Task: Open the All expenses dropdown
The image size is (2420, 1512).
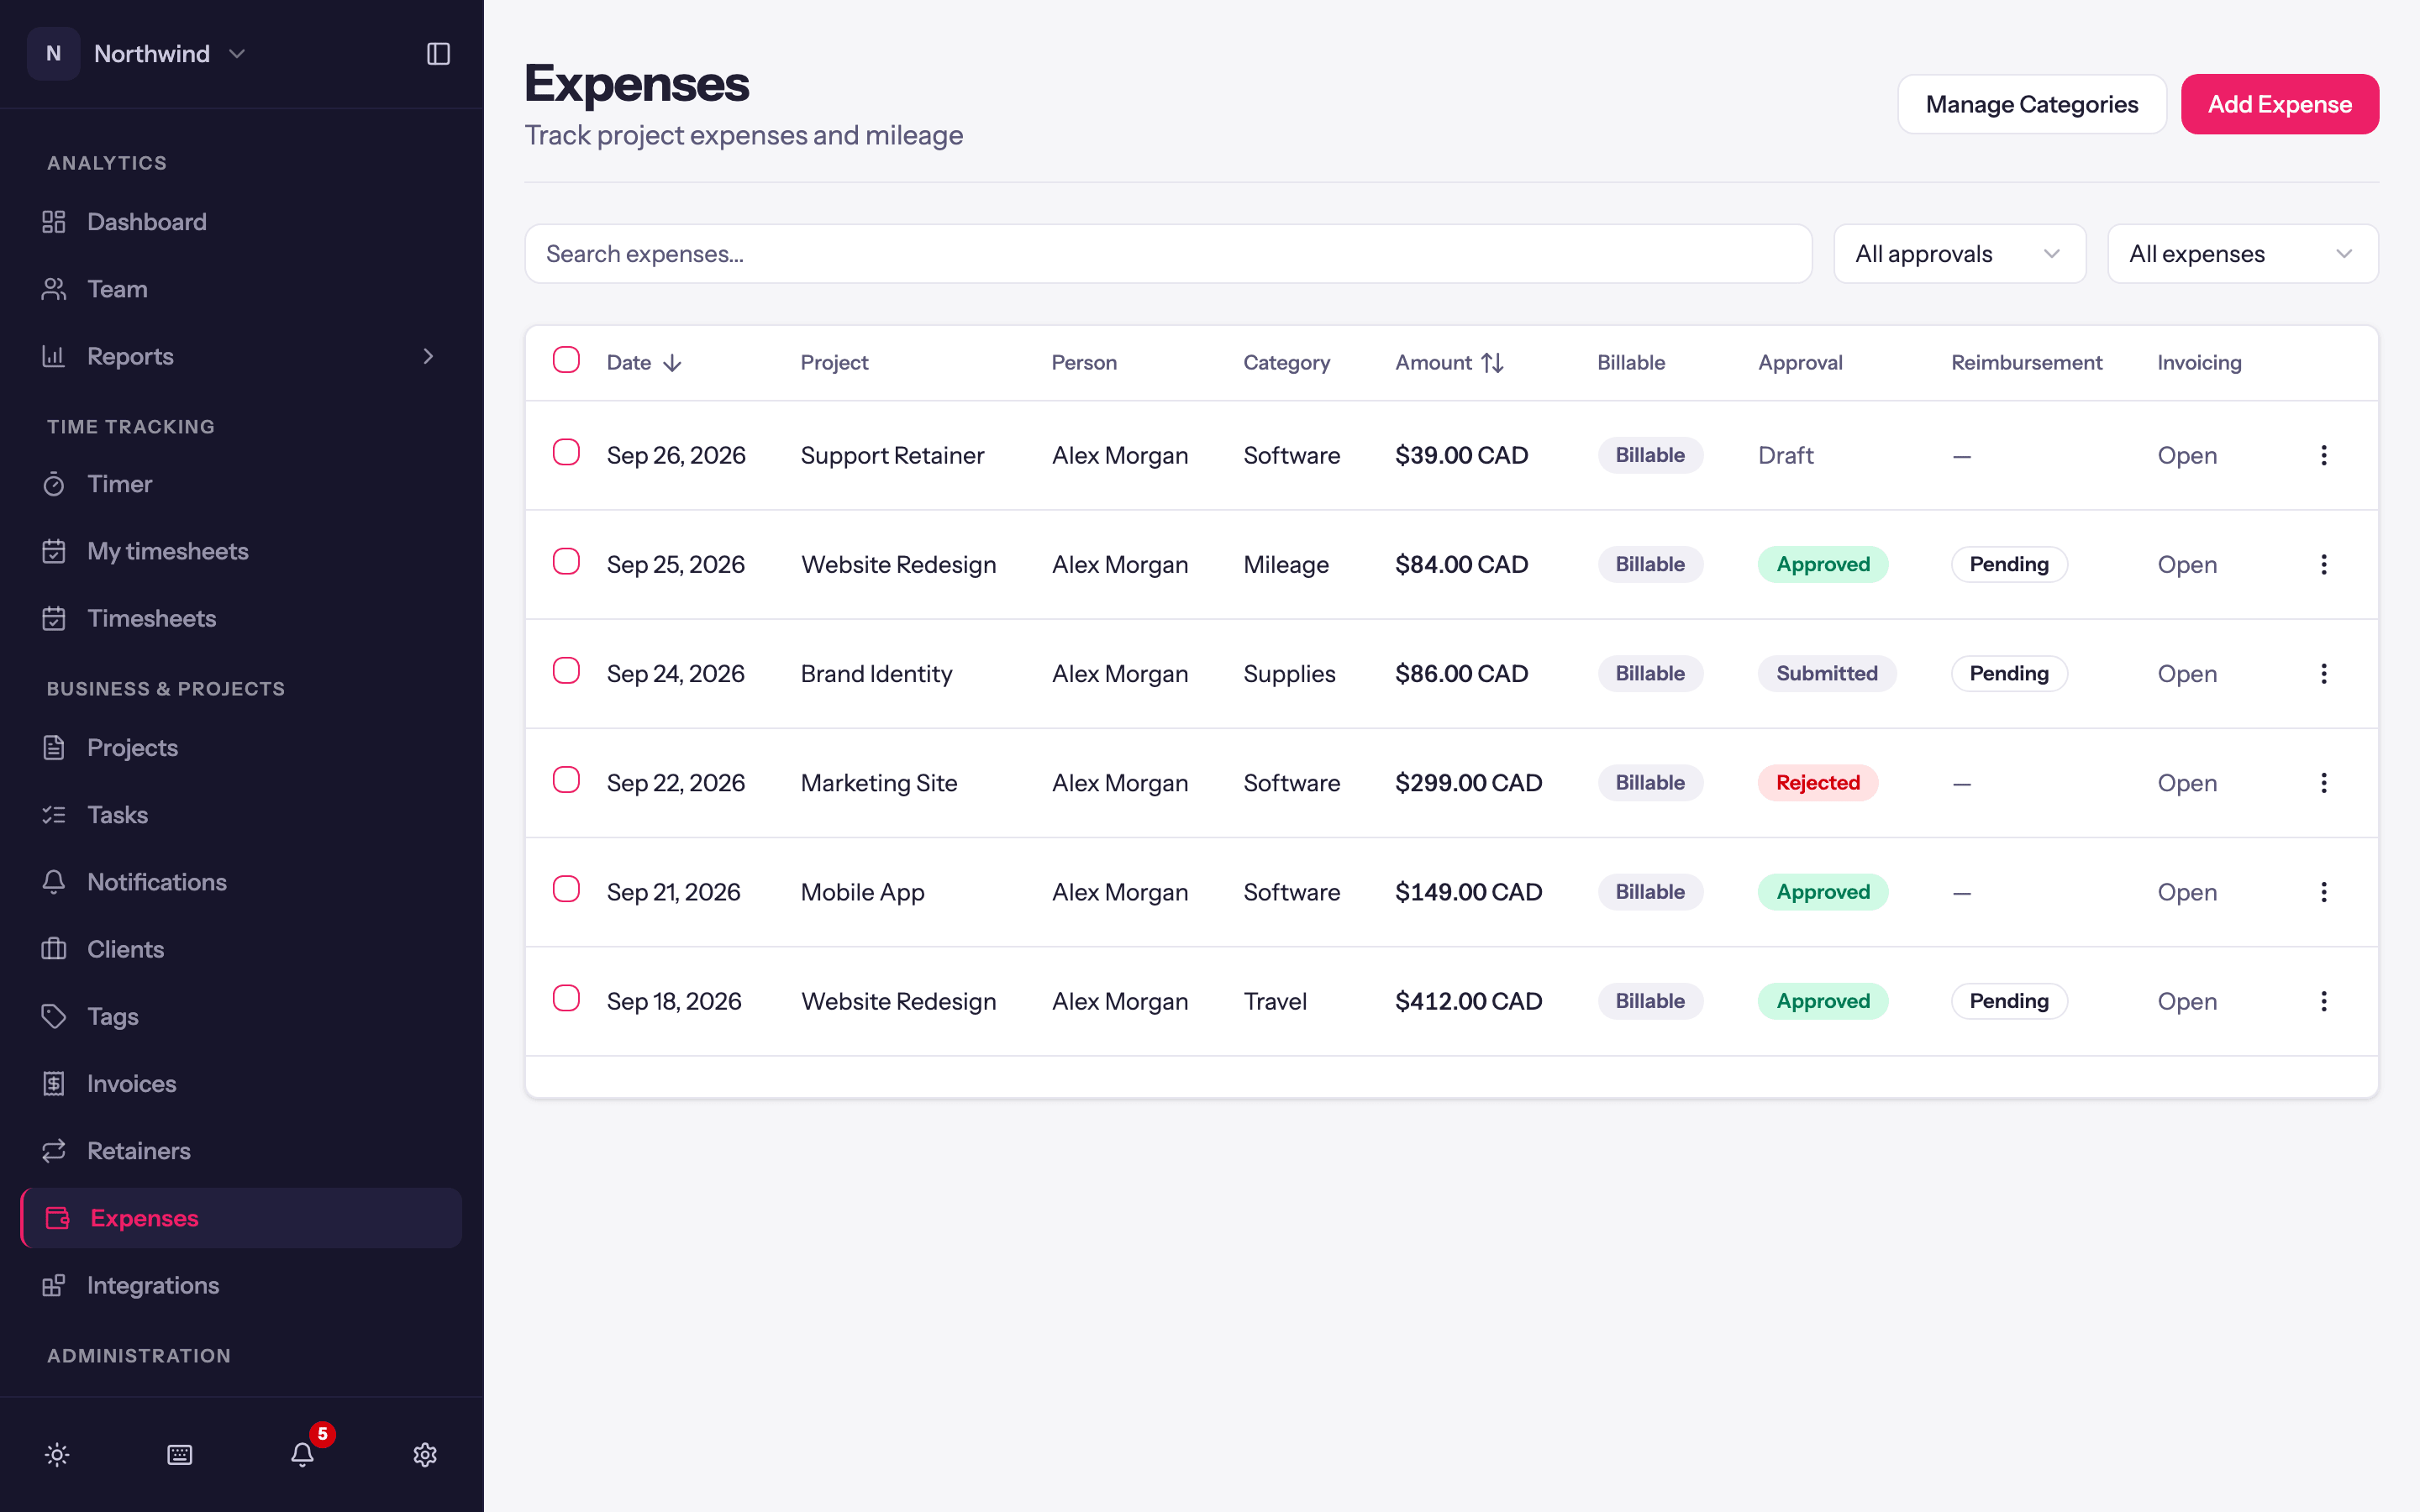Action: point(2242,254)
